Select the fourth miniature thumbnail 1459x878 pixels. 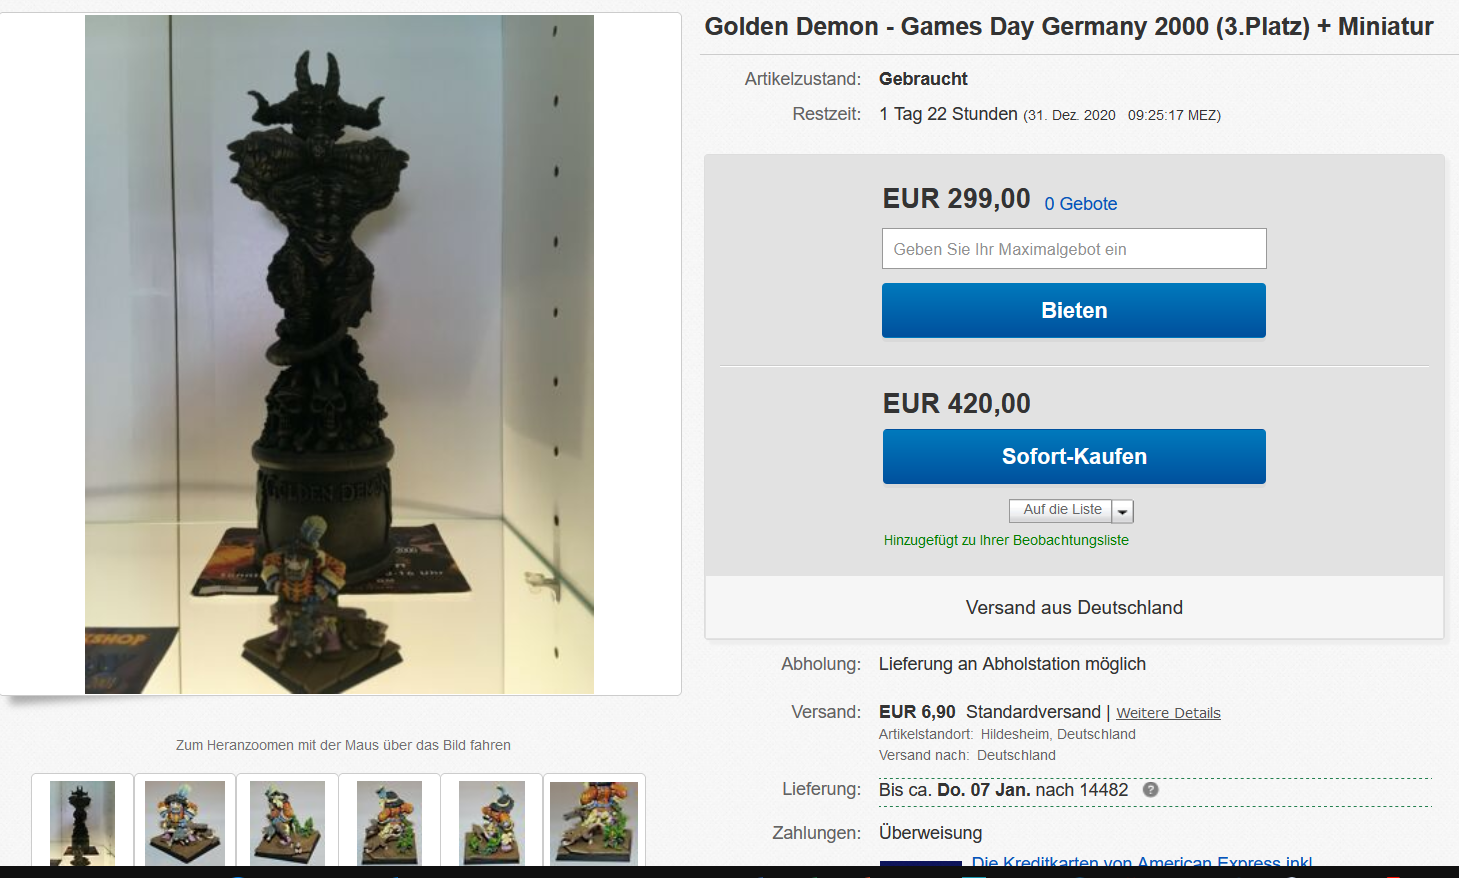(x=389, y=822)
